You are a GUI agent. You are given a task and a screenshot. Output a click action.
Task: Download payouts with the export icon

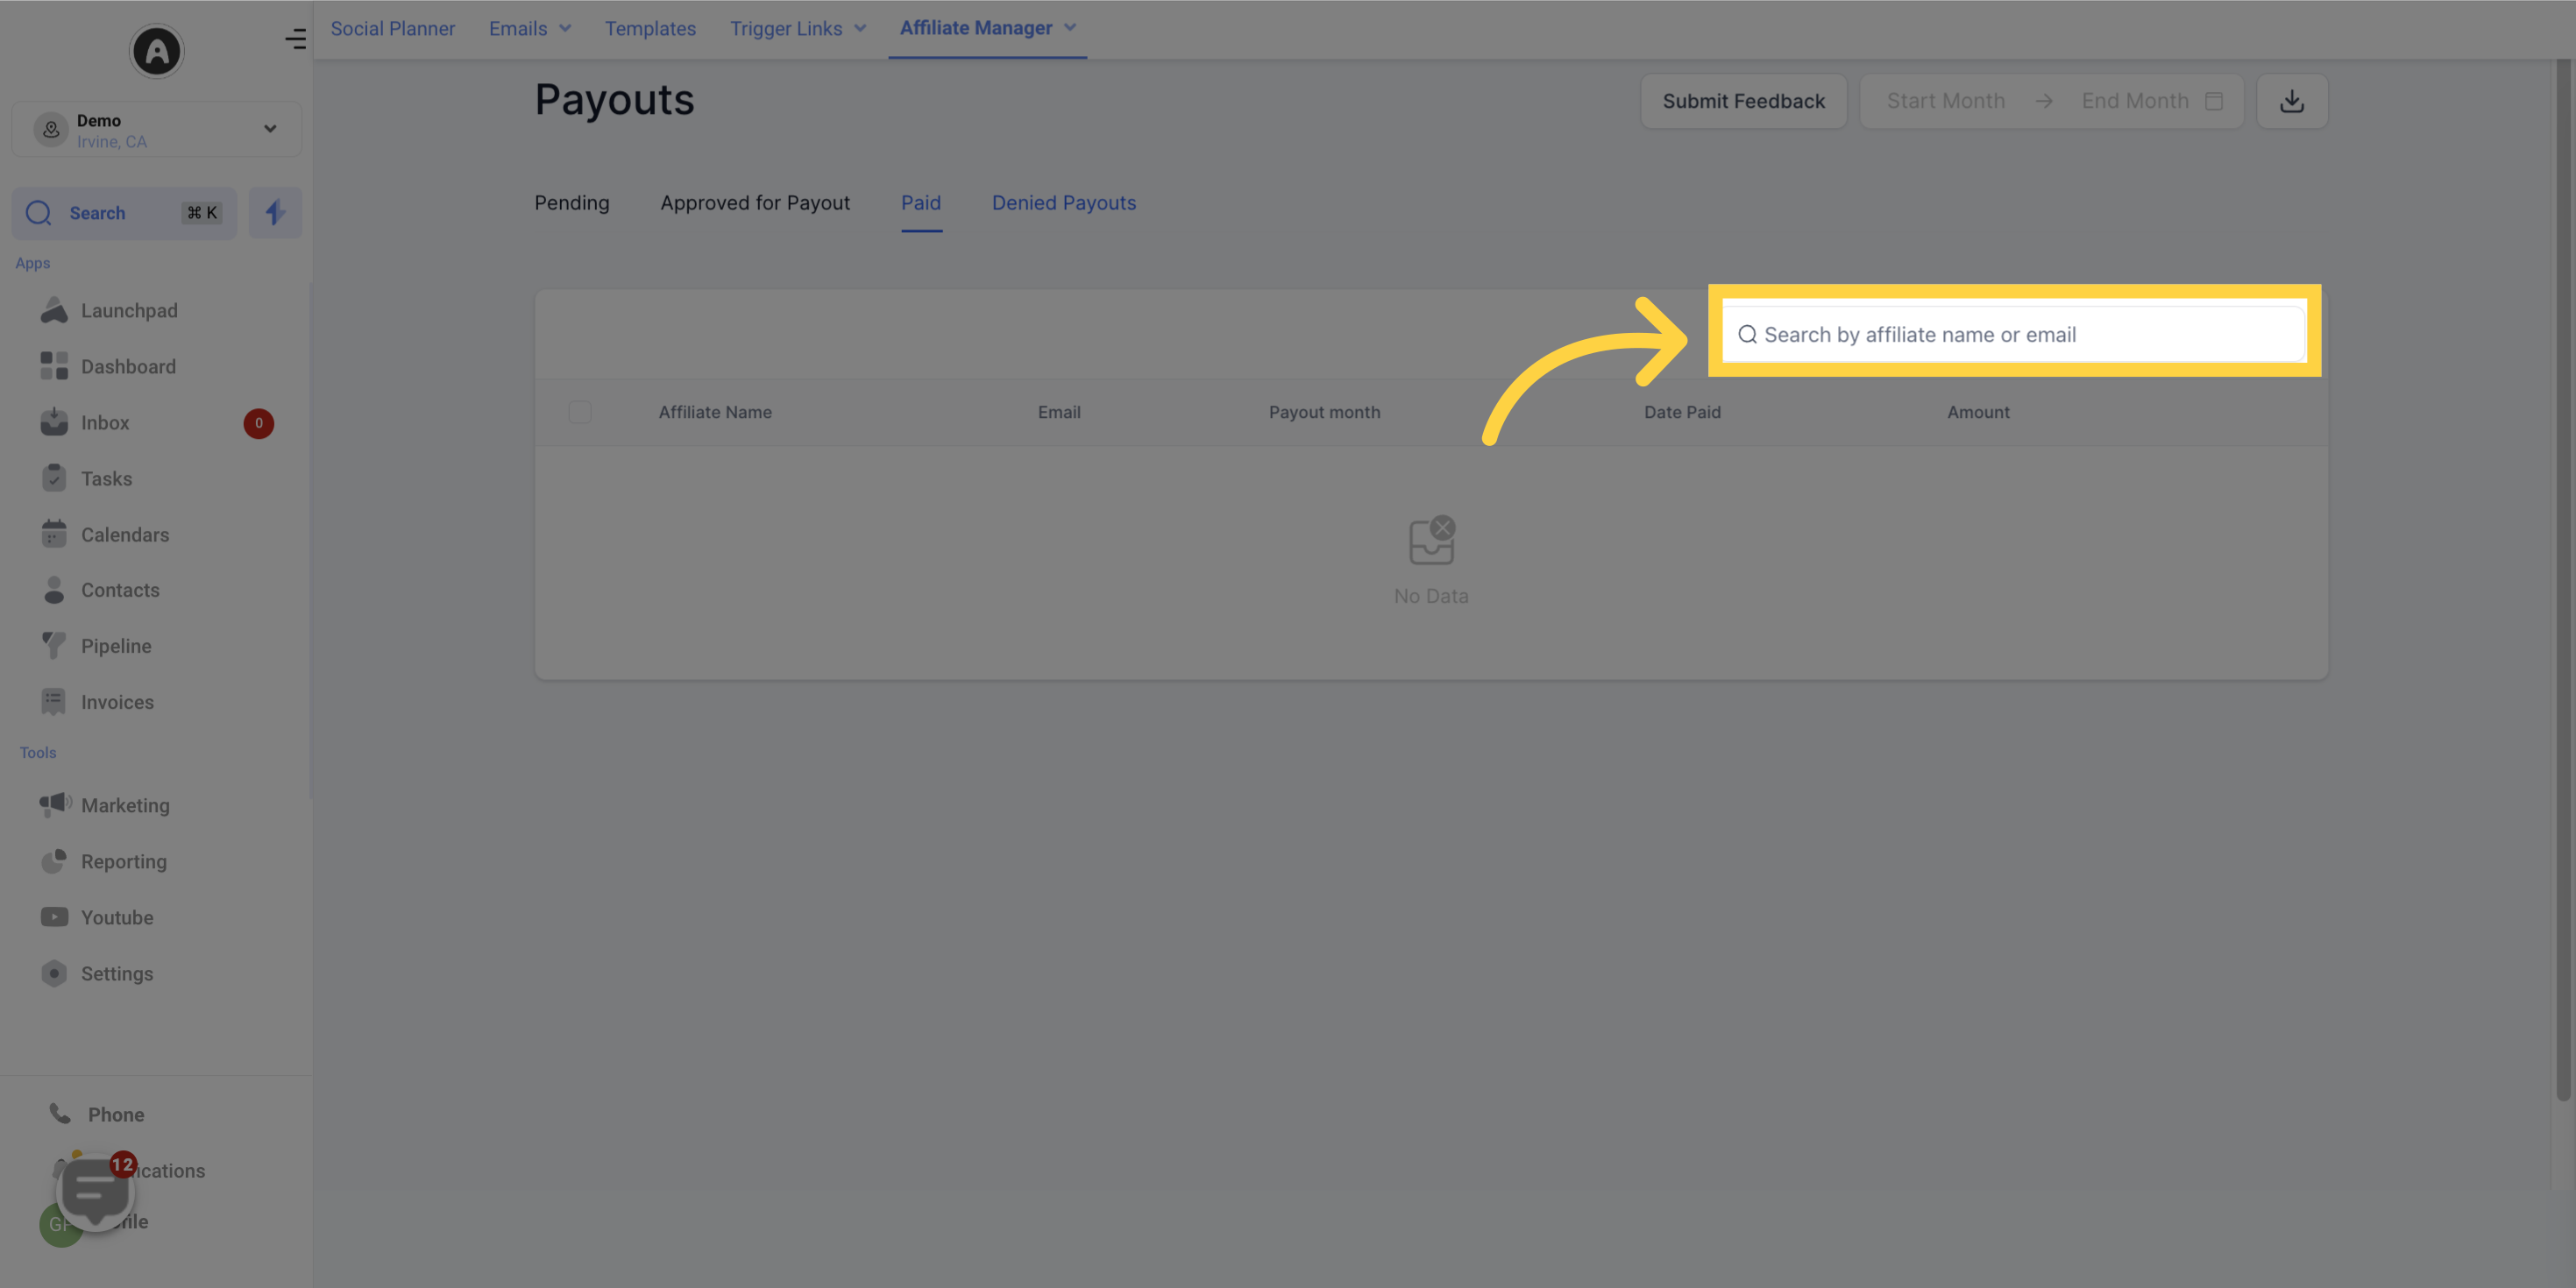coord(2292,101)
